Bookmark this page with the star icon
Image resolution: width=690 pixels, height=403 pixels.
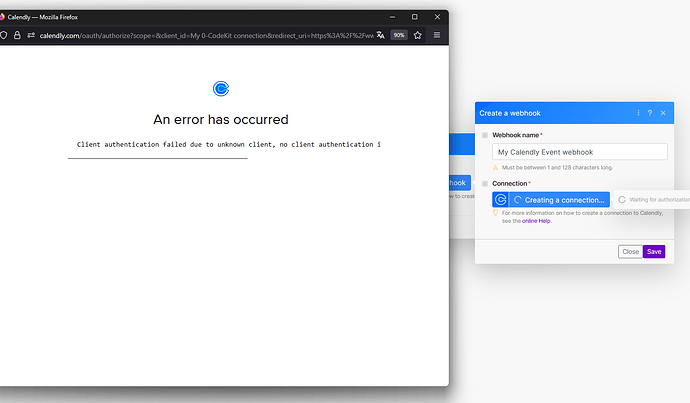[x=418, y=35]
